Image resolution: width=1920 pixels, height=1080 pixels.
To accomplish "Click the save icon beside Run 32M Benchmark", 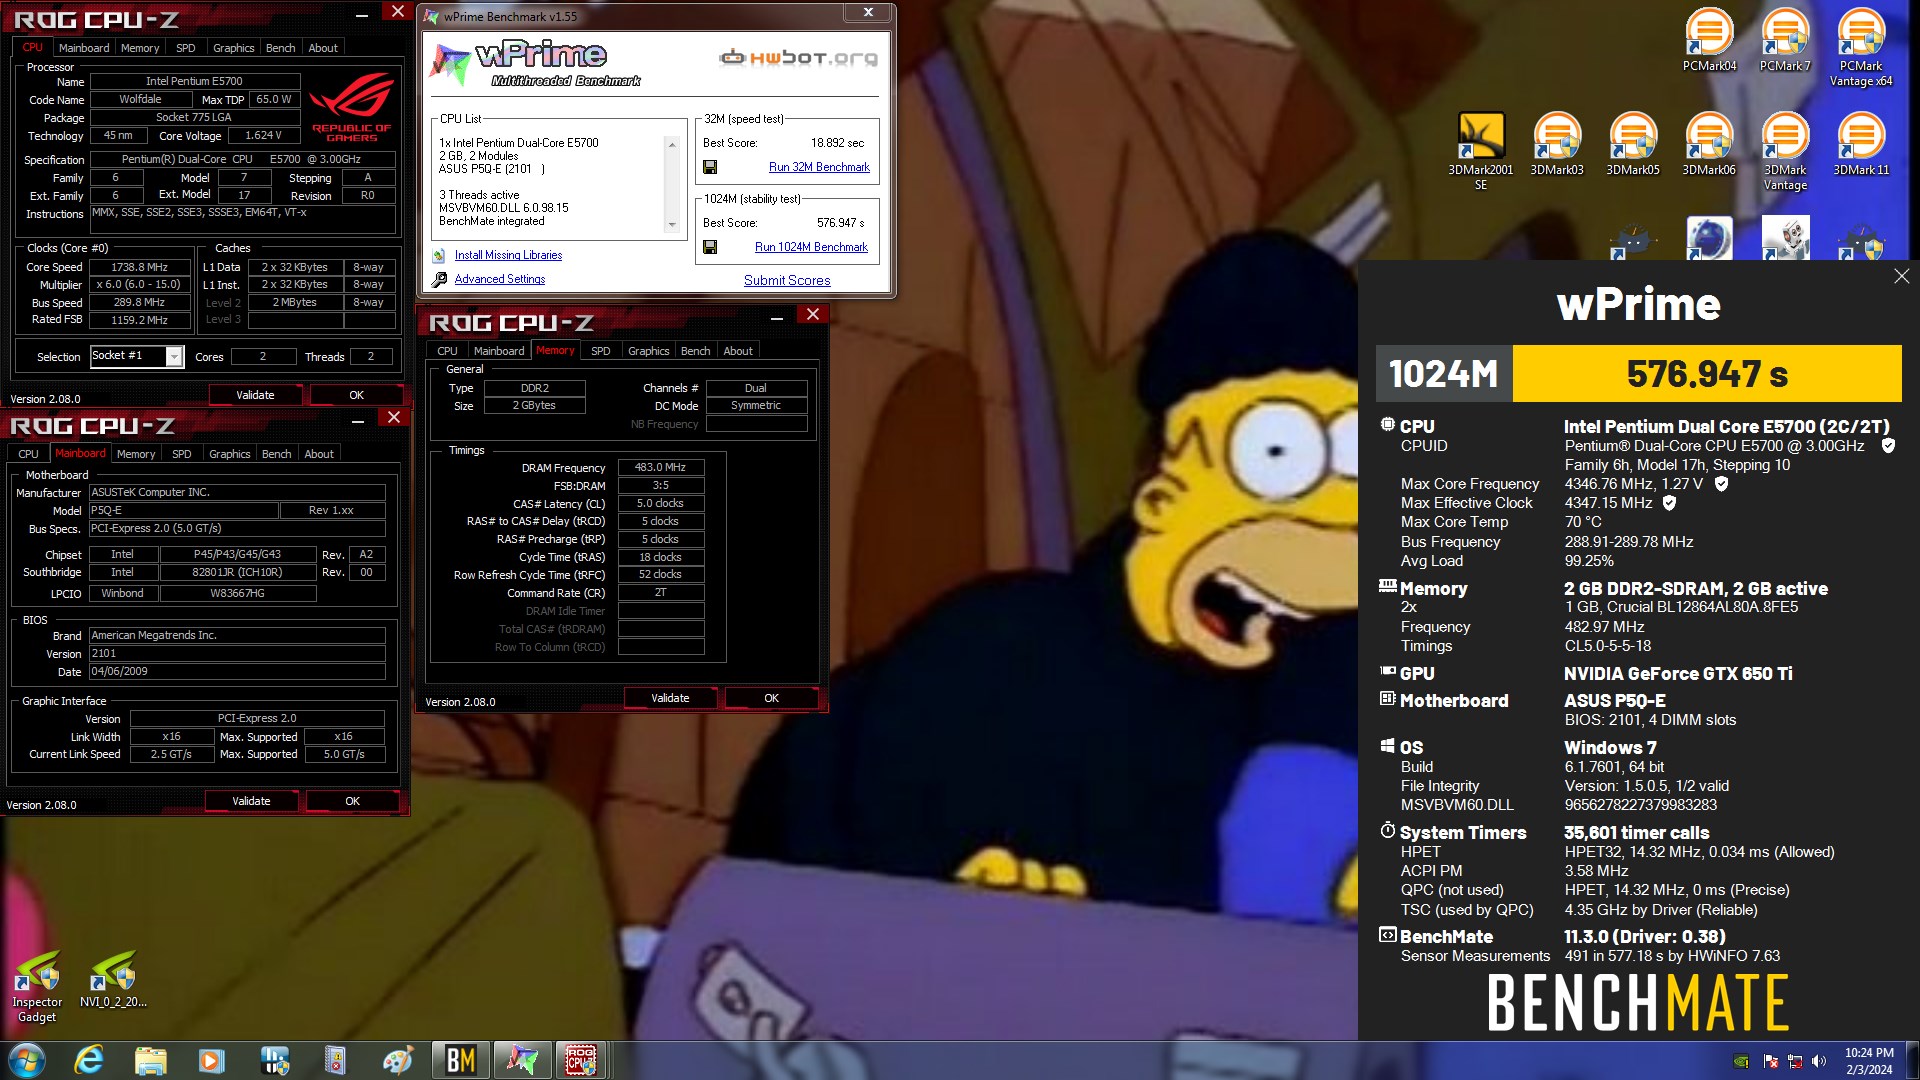I will [x=710, y=167].
